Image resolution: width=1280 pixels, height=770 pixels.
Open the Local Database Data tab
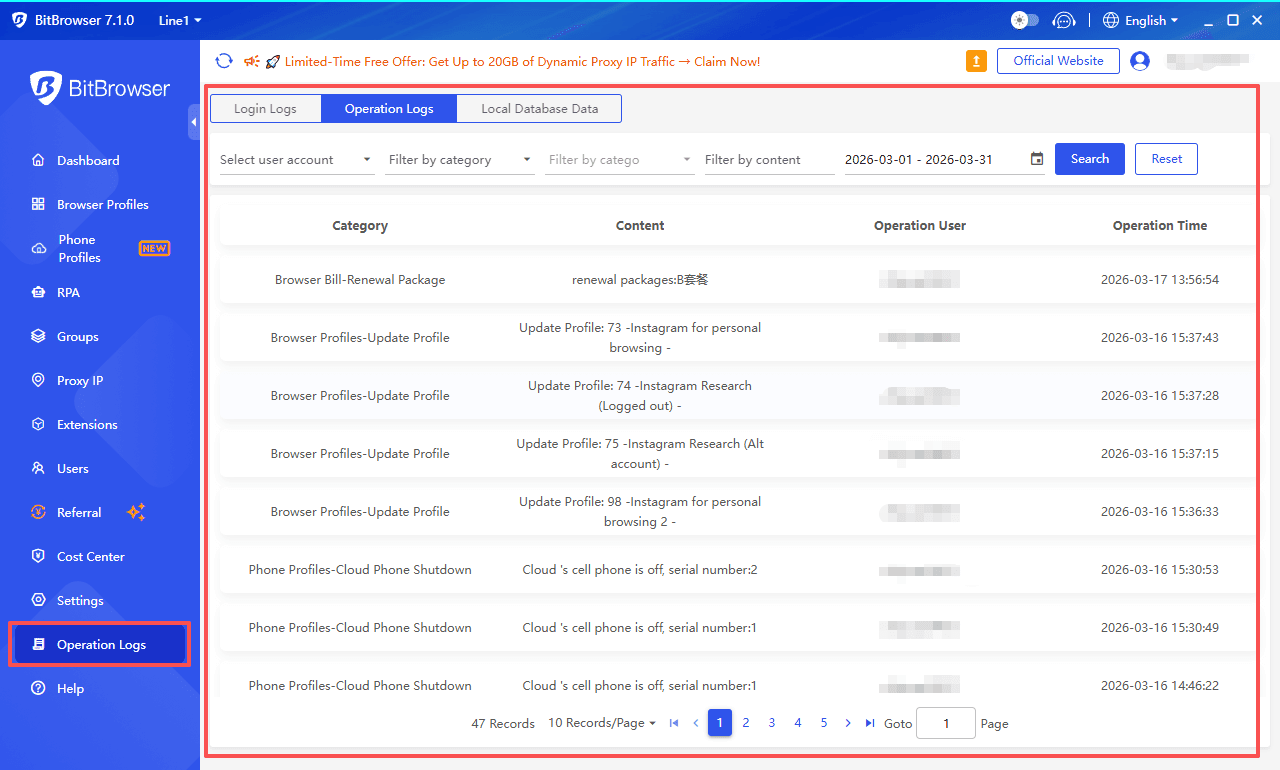pyautogui.click(x=539, y=108)
